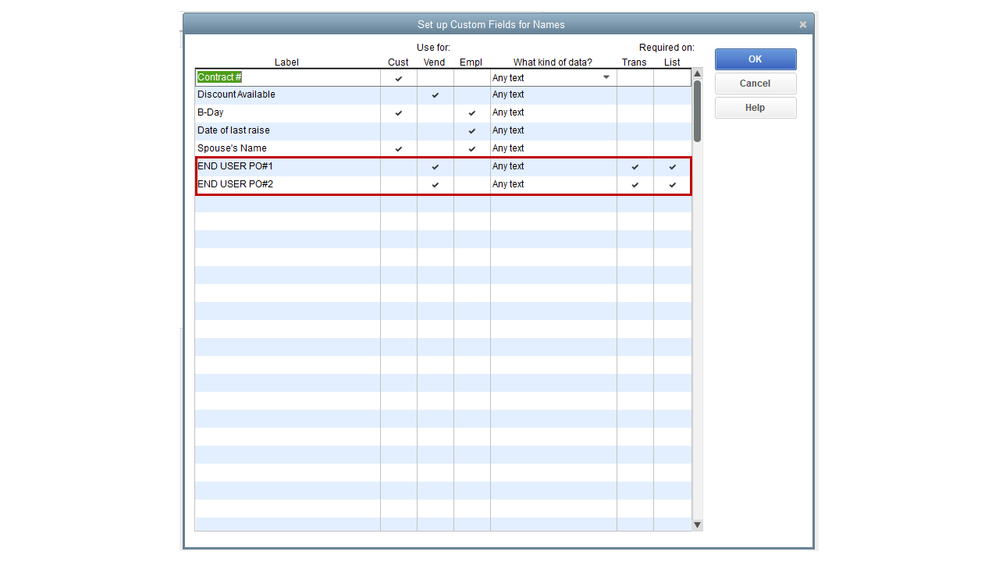Toggle Trans required for END USER PO#2
Viewport: 999px width, 562px height.
click(635, 184)
